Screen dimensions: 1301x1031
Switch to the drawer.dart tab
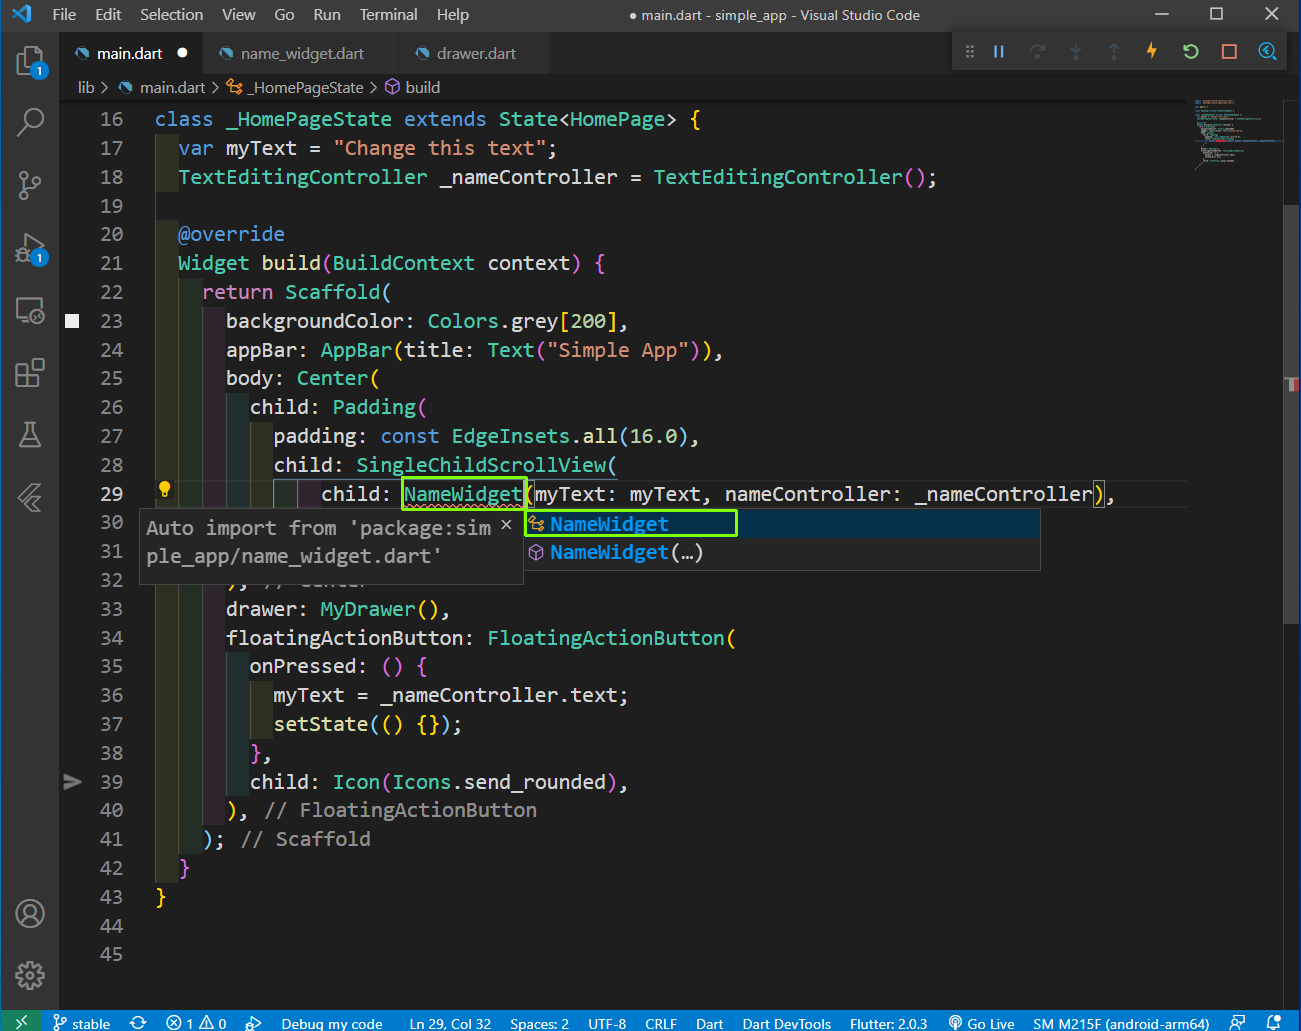476,53
